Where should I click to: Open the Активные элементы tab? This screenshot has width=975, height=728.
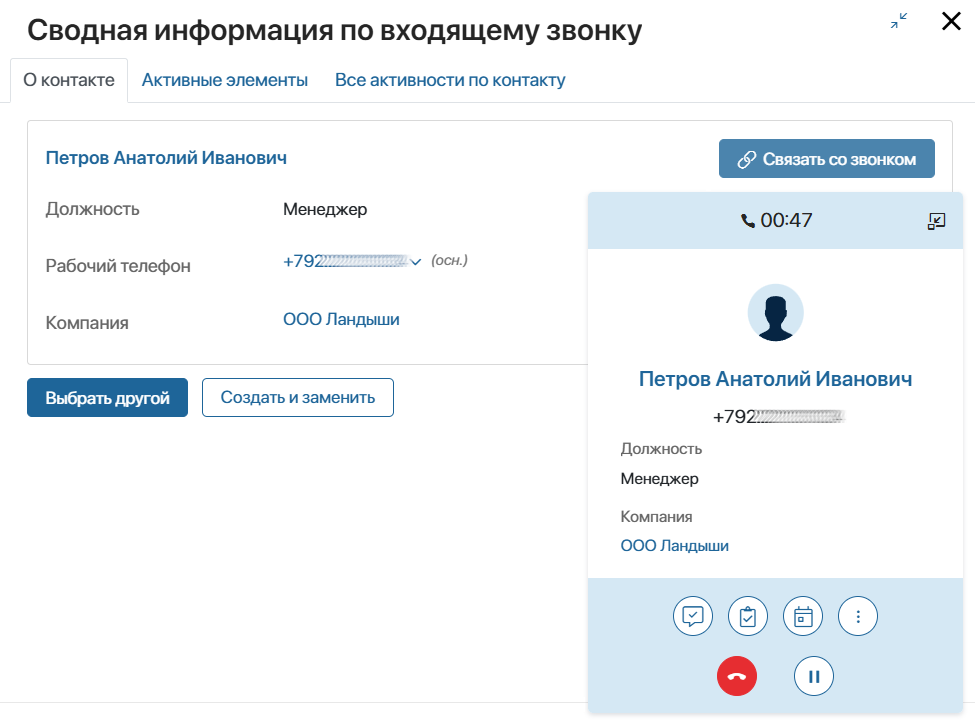[x=224, y=80]
